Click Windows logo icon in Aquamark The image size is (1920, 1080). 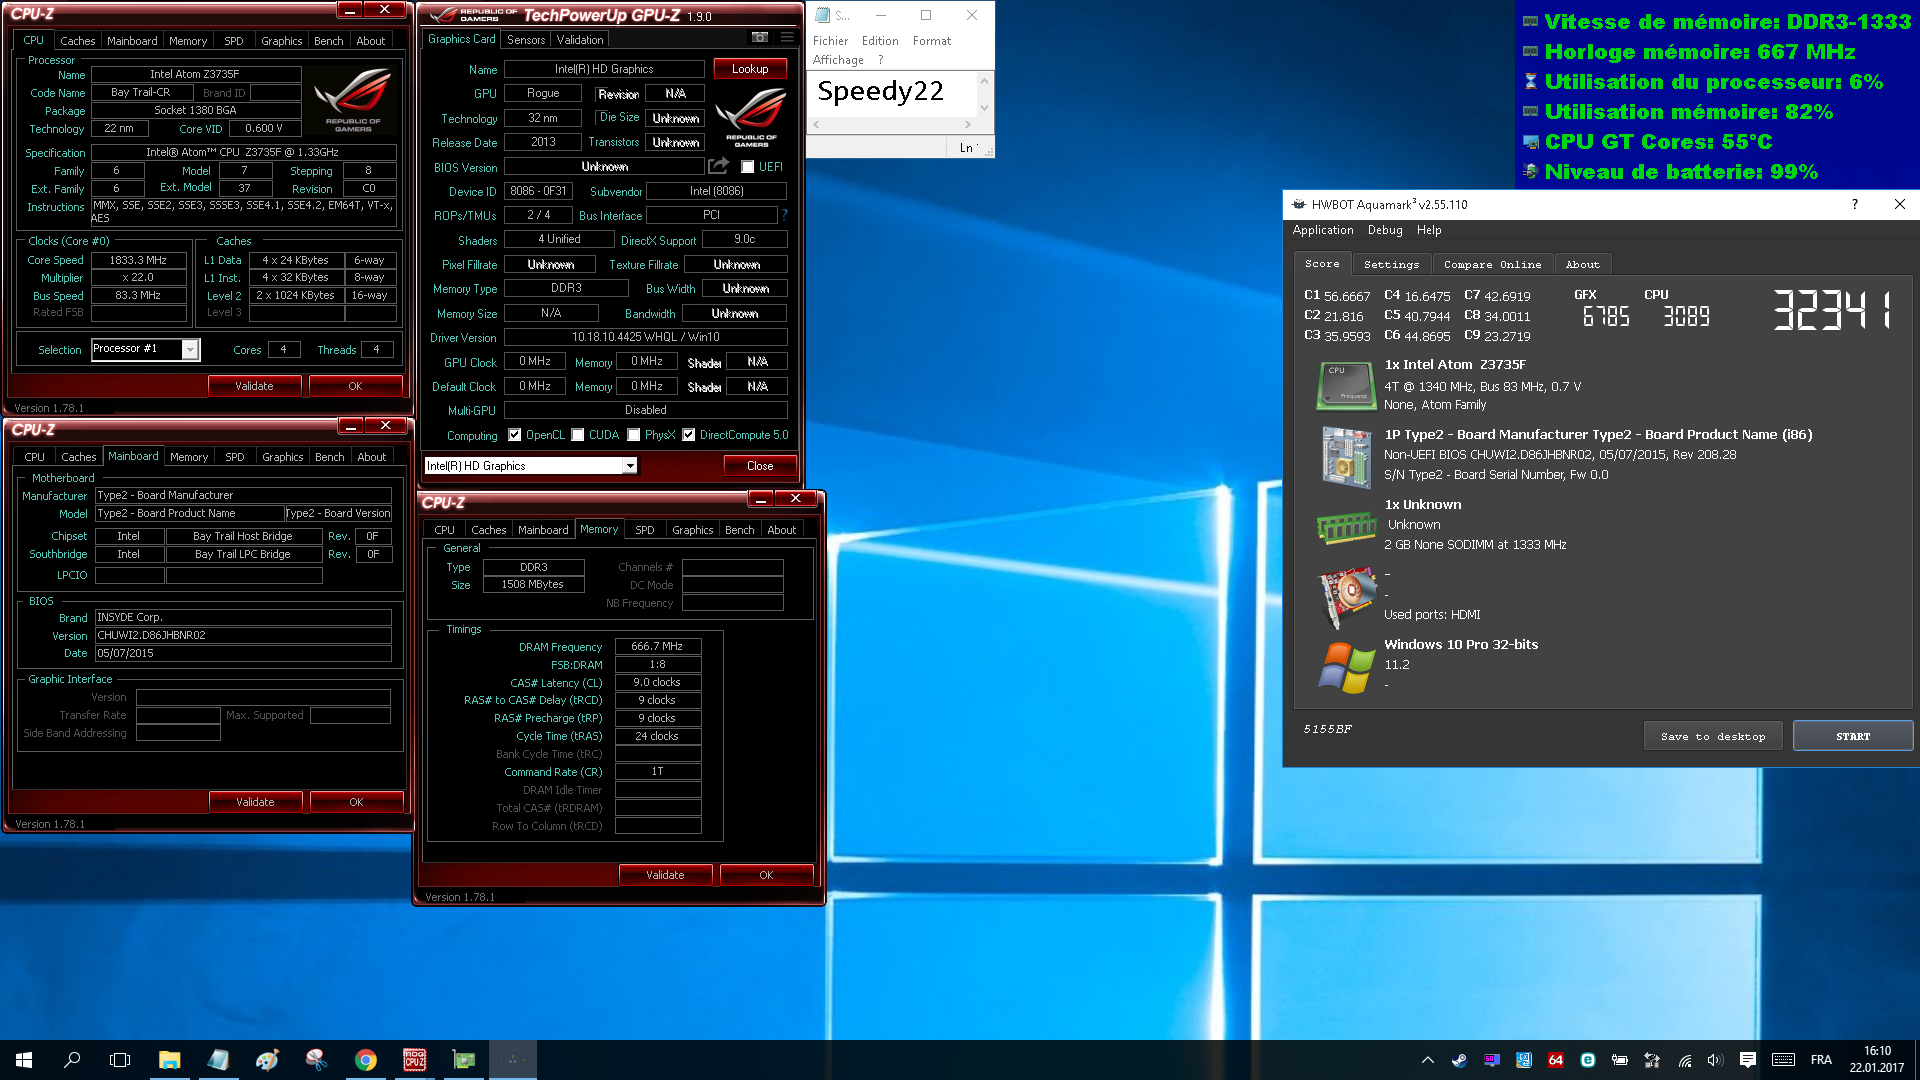(x=1346, y=667)
